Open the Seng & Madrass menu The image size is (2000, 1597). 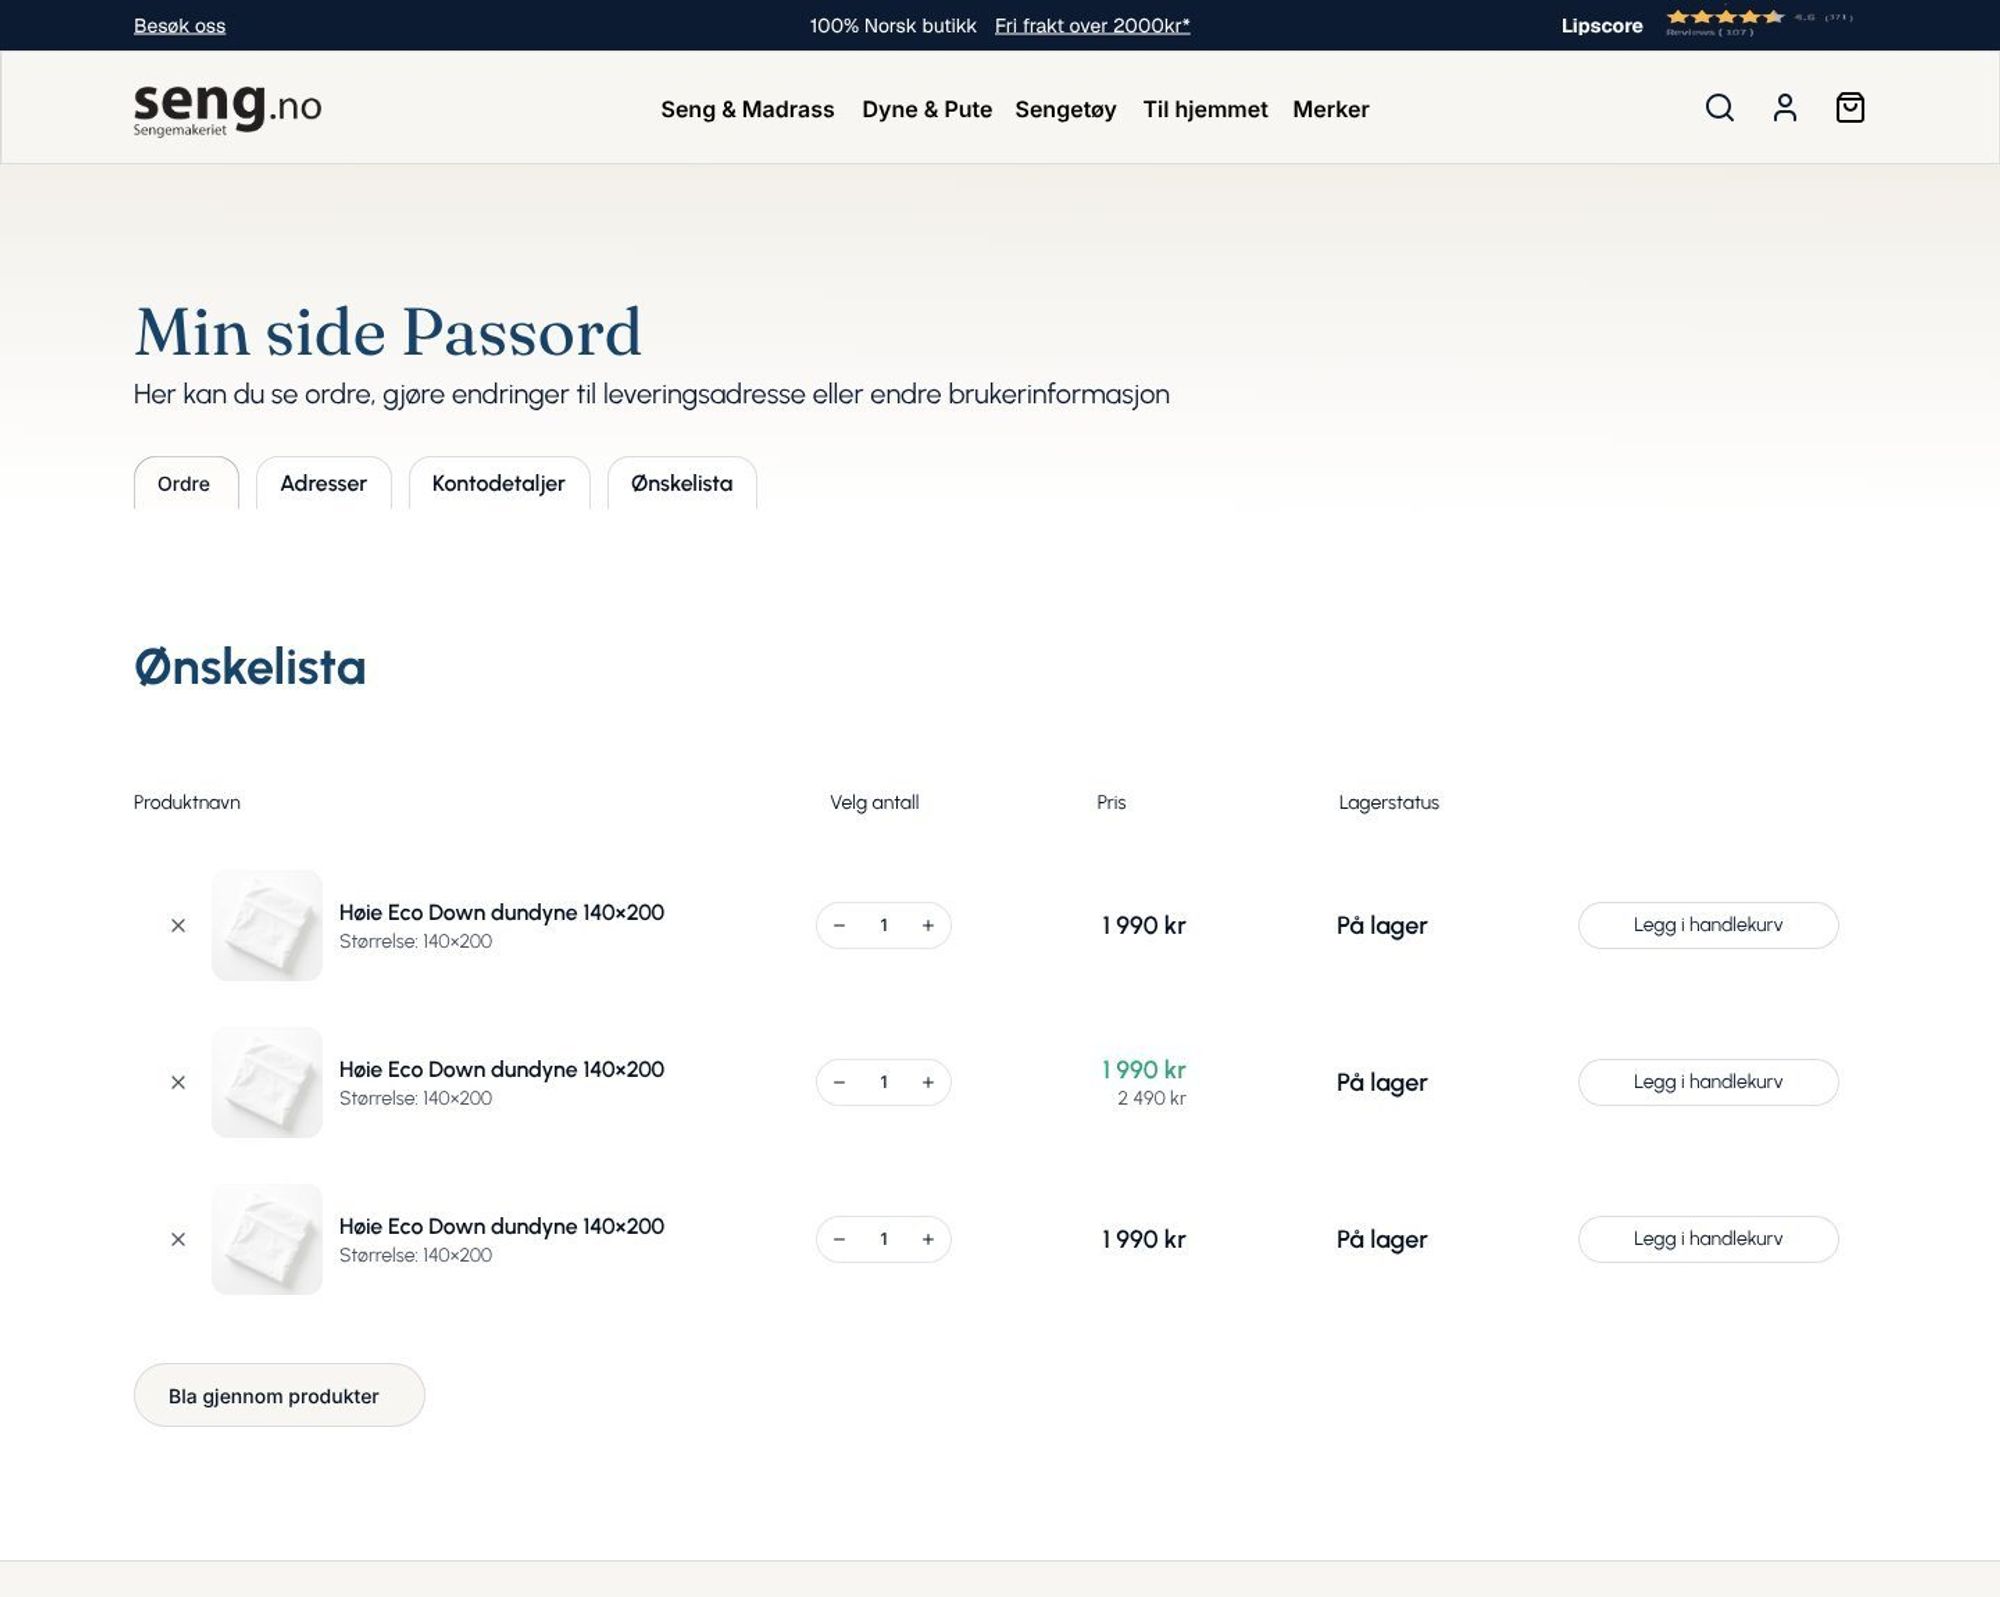(x=747, y=109)
